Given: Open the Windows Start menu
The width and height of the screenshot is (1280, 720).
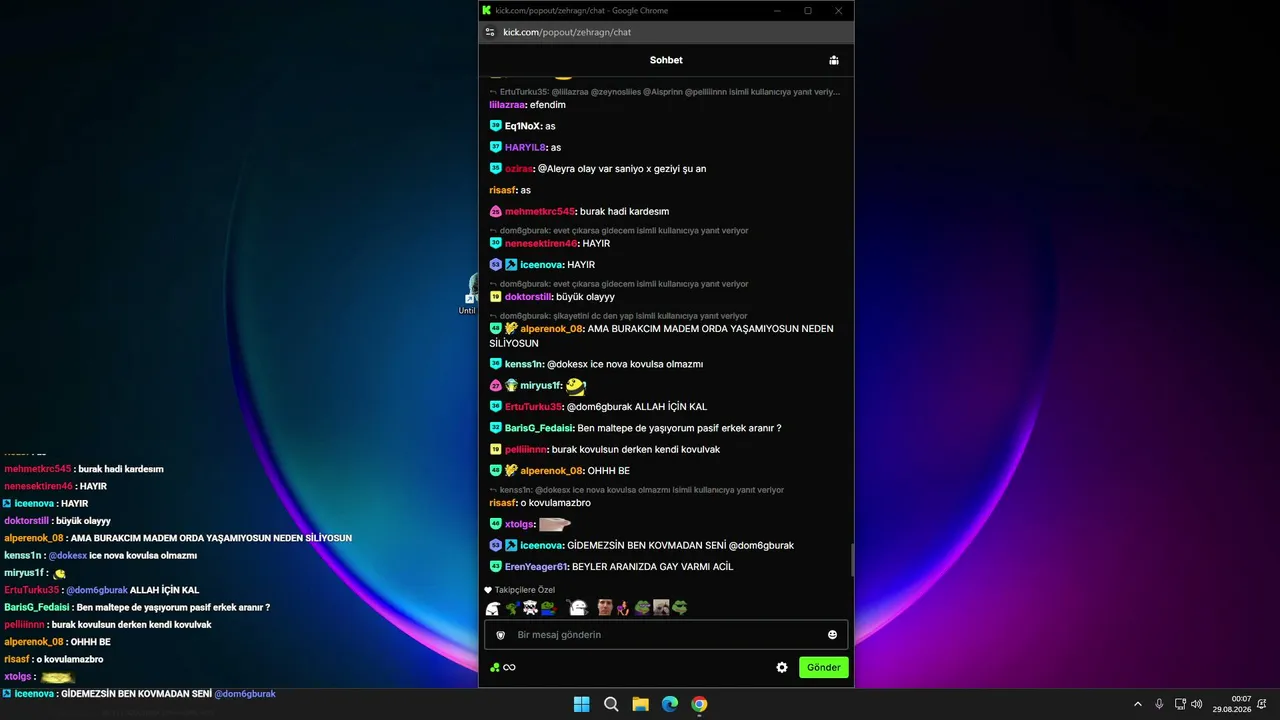Looking at the screenshot, I should point(581,704).
